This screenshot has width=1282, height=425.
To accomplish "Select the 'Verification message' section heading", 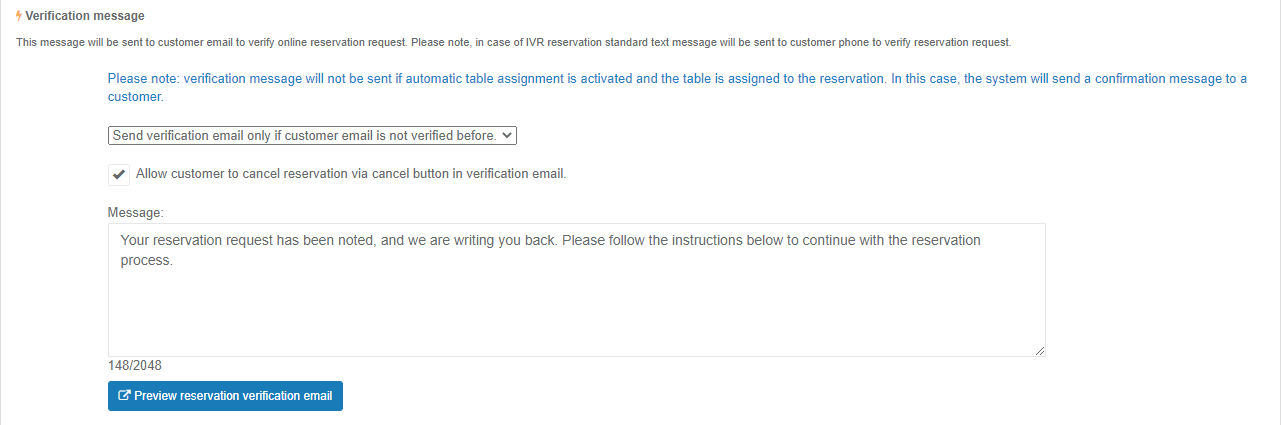I will pos(85,16).
